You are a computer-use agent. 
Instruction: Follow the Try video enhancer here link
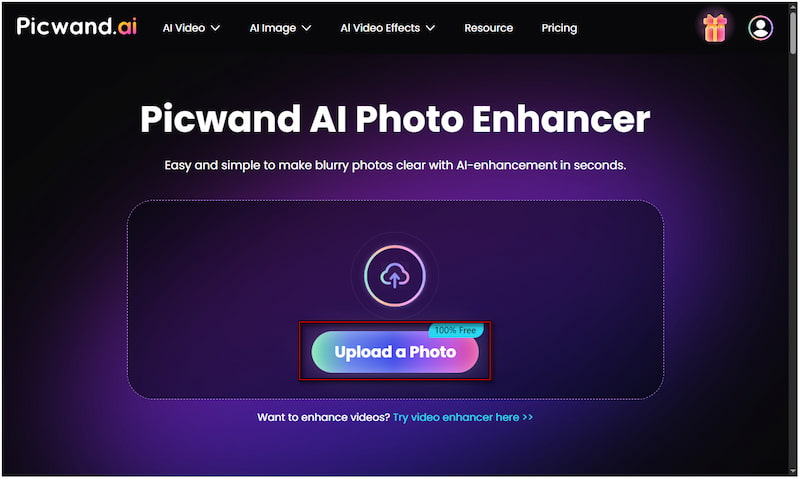463,417
